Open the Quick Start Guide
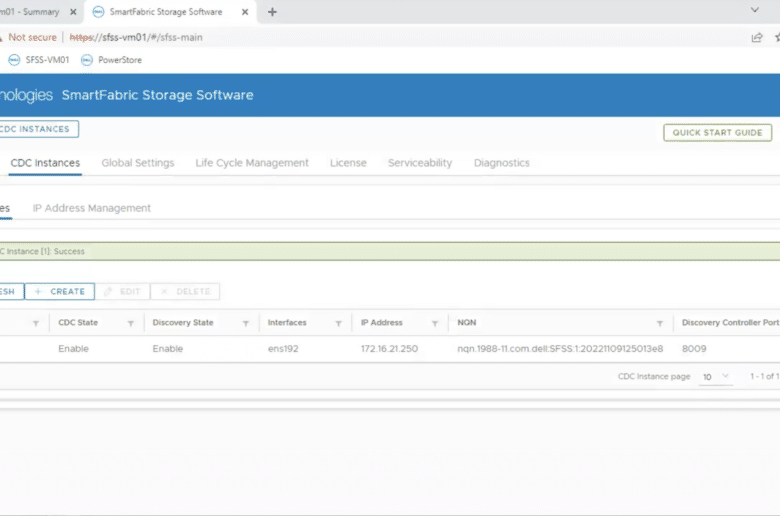 [717, 133]
